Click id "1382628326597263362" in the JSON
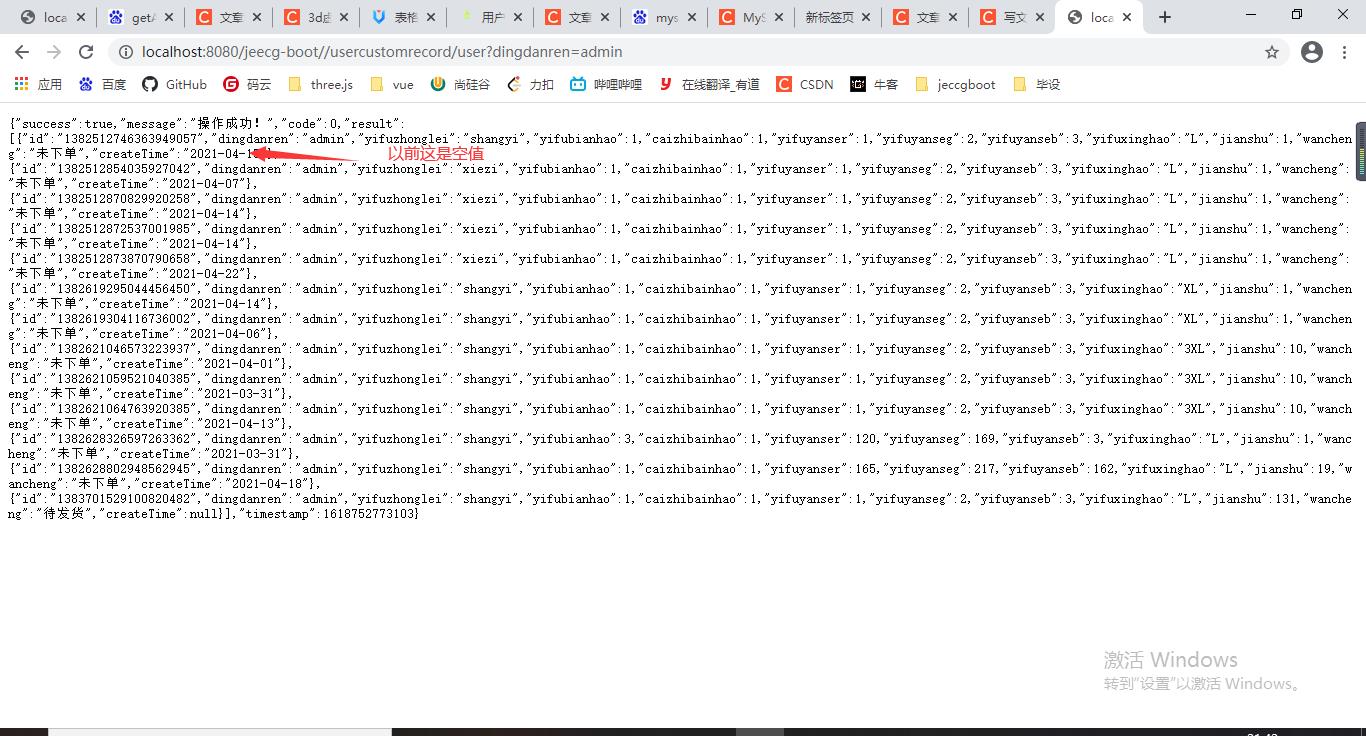This screenshot has width=1366, height=736. point(123,439)
